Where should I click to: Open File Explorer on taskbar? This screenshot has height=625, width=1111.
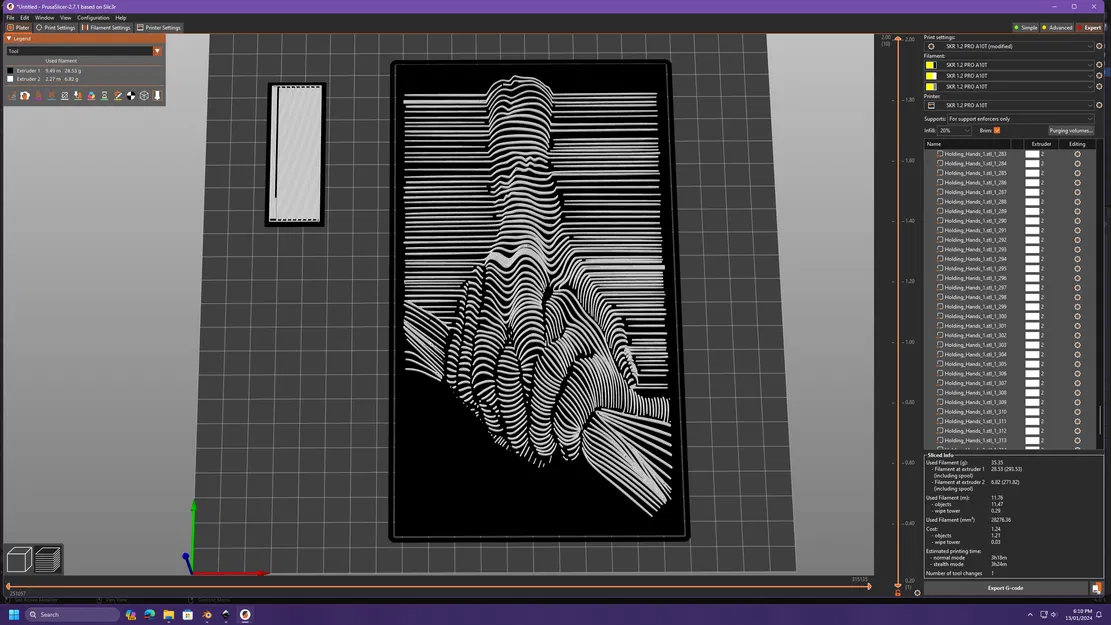click(169, 614)
